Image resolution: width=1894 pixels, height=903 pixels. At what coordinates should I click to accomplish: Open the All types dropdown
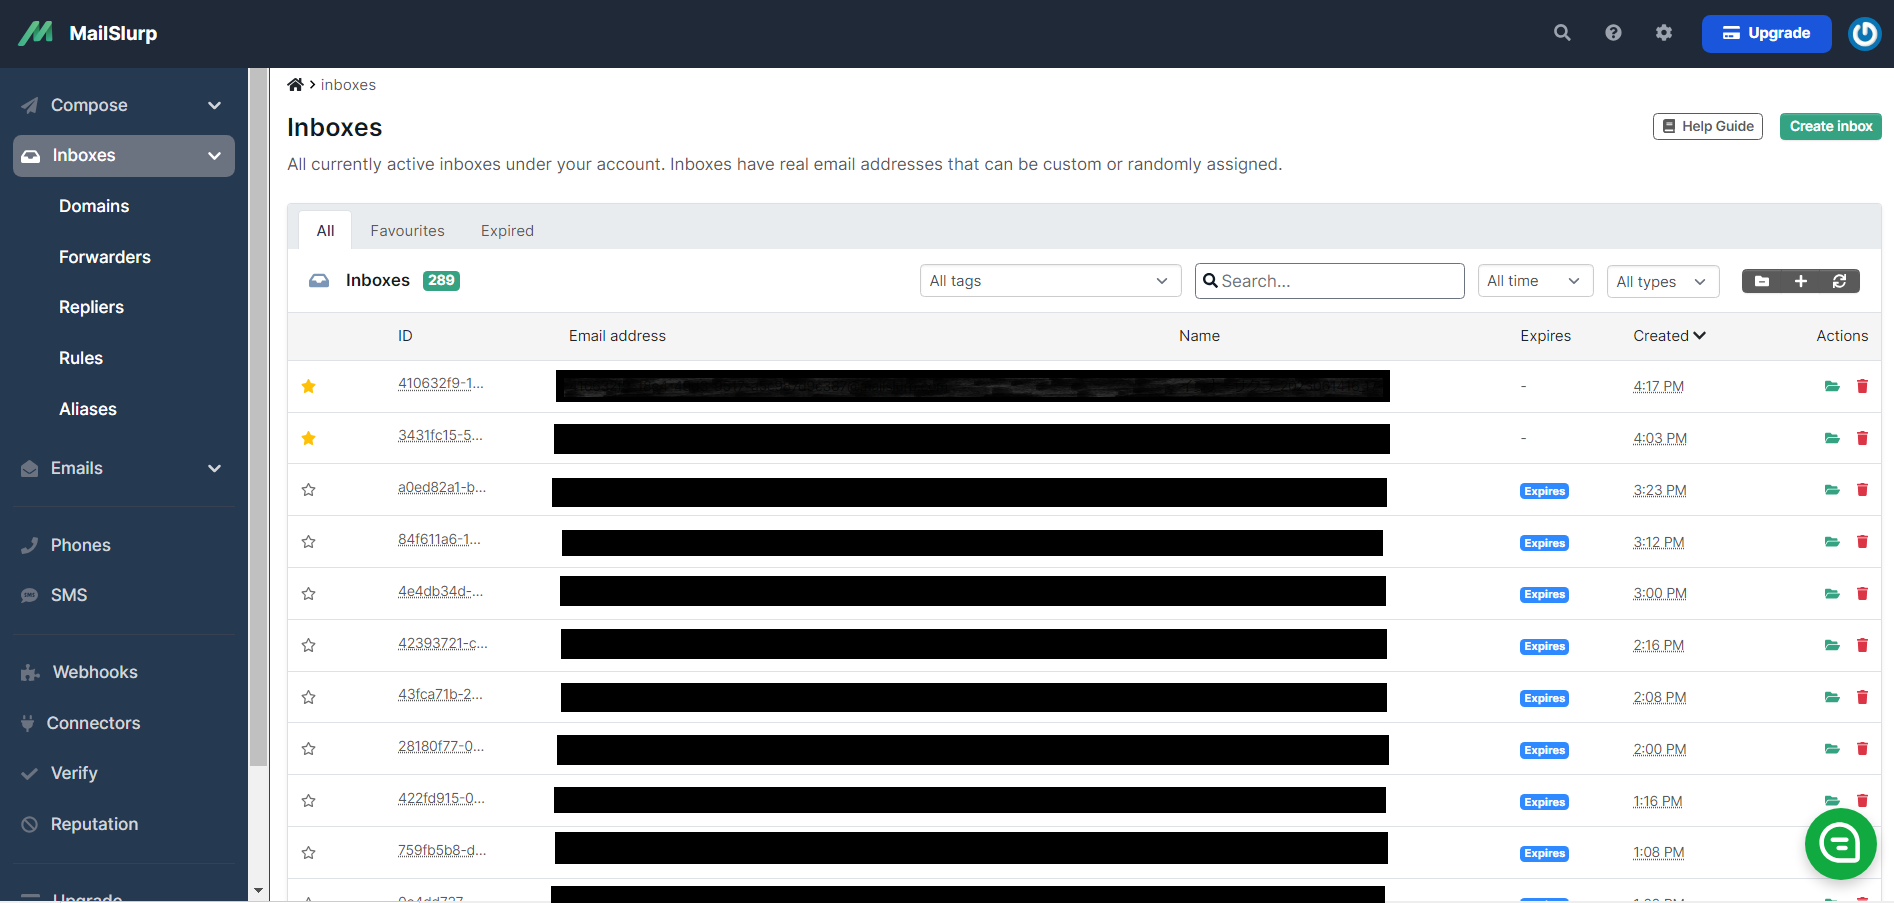tap(1662, 281)
